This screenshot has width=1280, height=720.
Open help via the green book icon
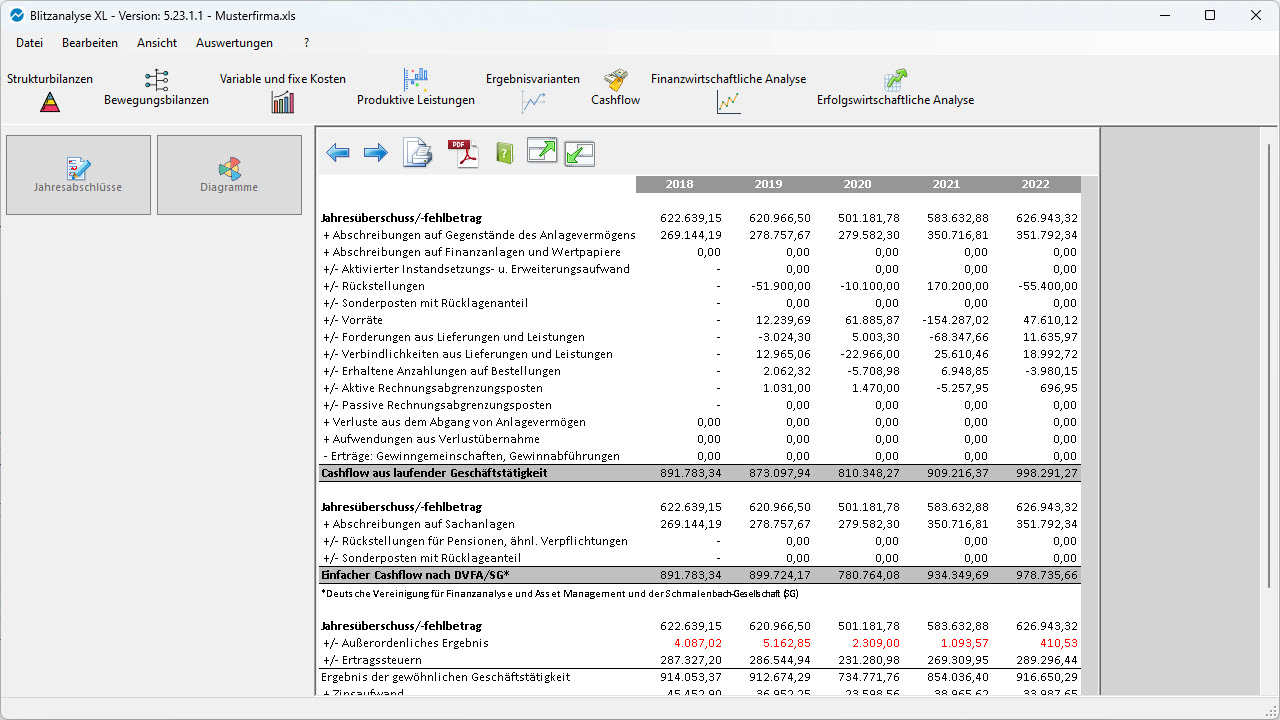[505, 153]
